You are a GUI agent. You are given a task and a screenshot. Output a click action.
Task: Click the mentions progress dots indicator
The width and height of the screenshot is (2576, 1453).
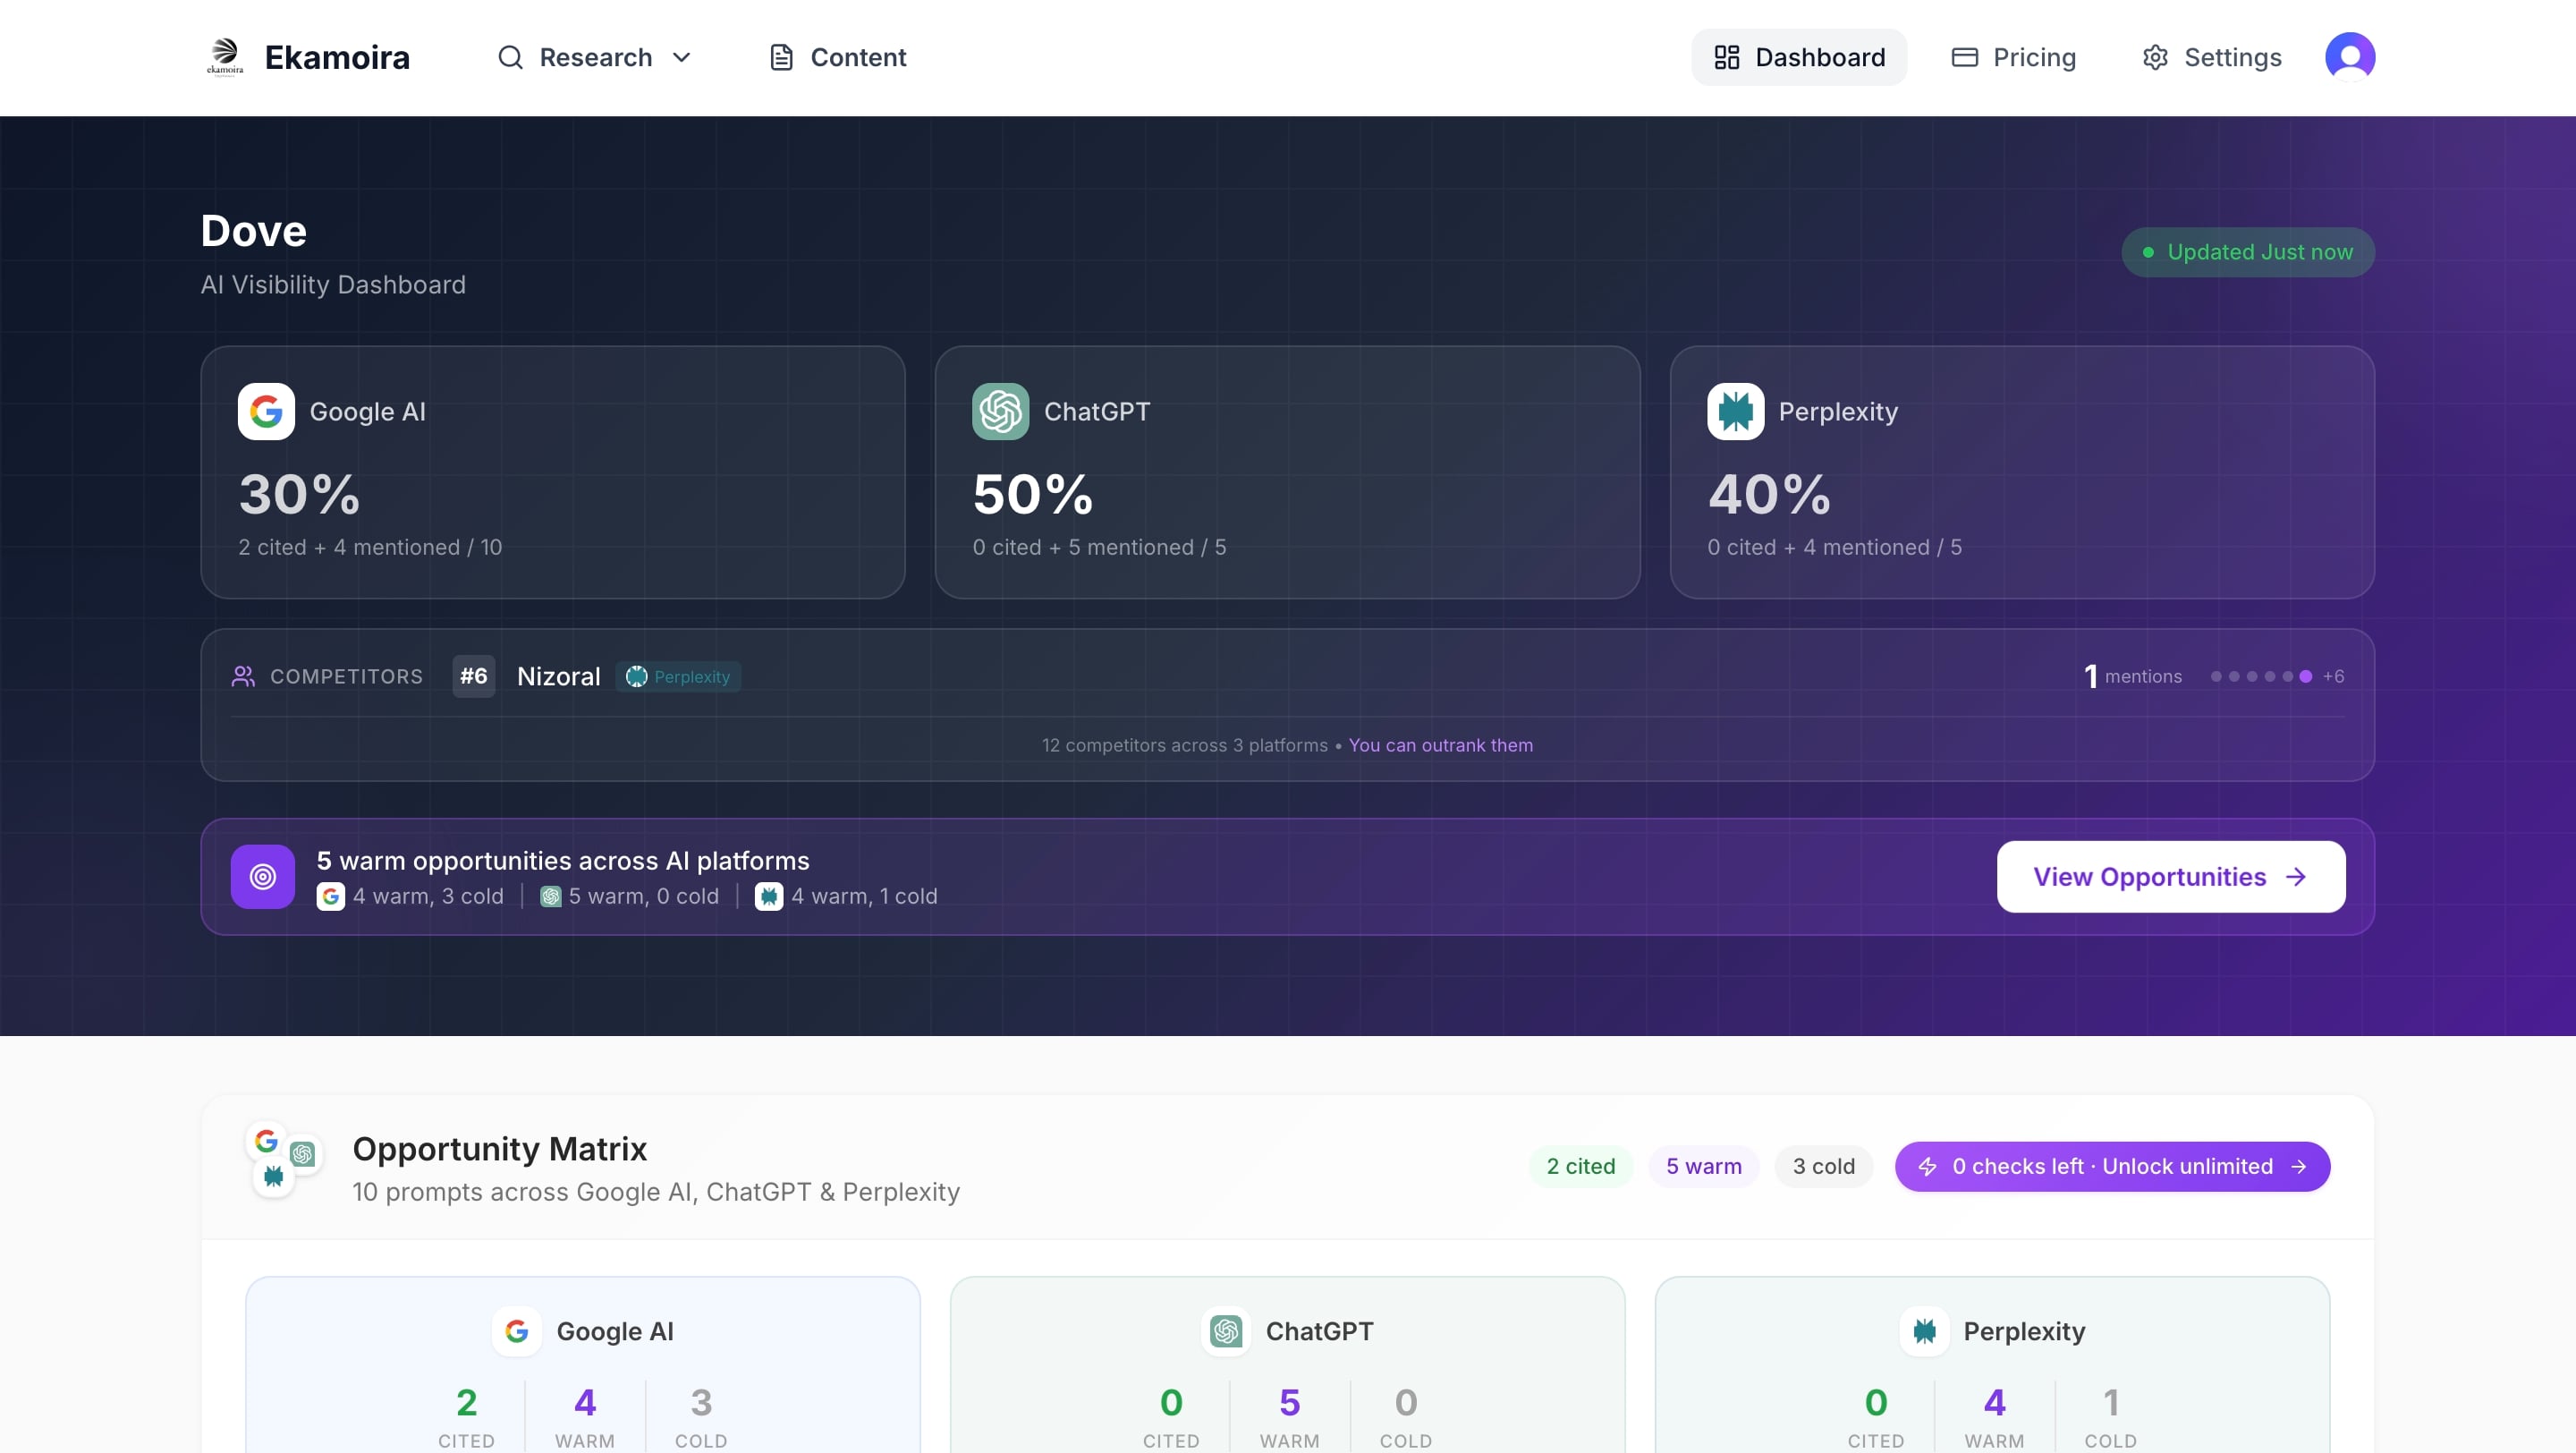coord(2260,676)
